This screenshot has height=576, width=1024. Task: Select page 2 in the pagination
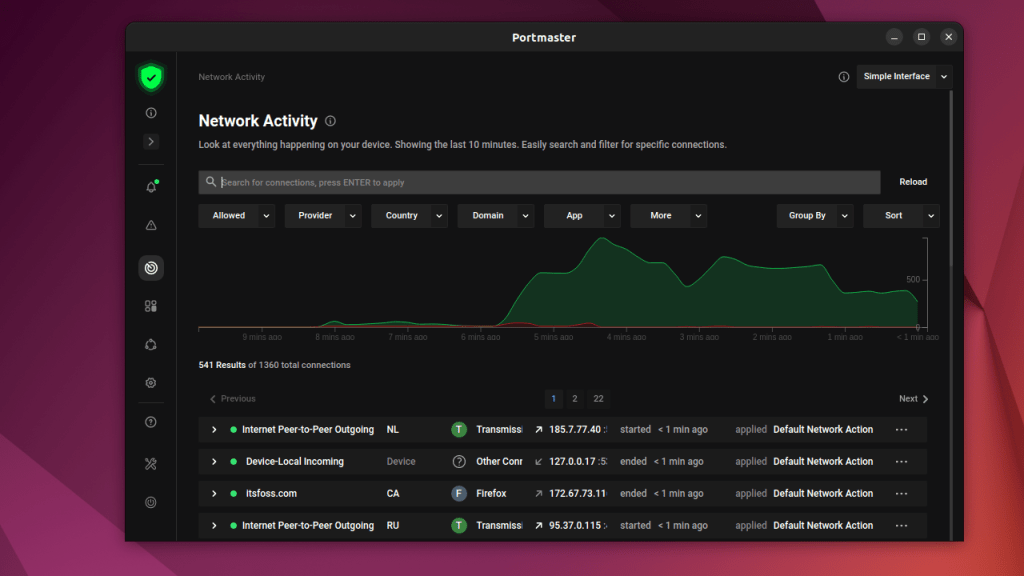pyautogui.click(x=575, y=398)
